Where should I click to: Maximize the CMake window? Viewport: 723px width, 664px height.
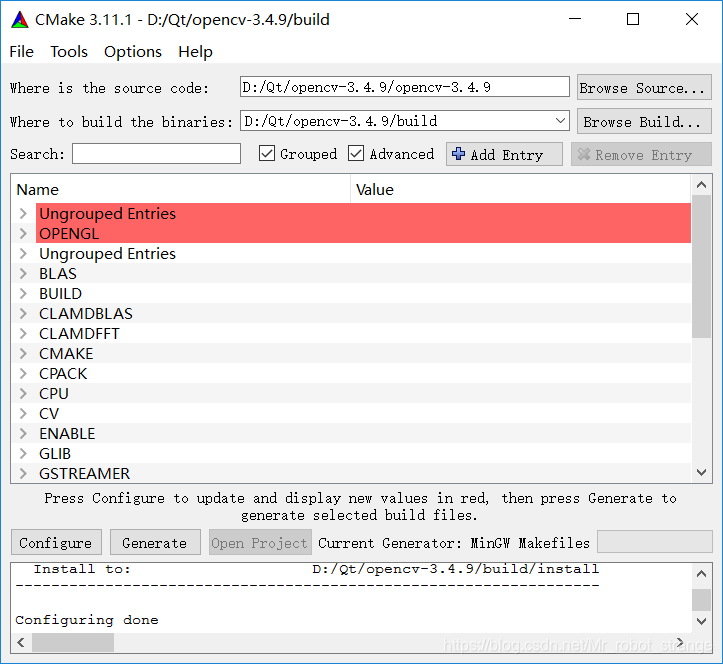tap(633, 19)
